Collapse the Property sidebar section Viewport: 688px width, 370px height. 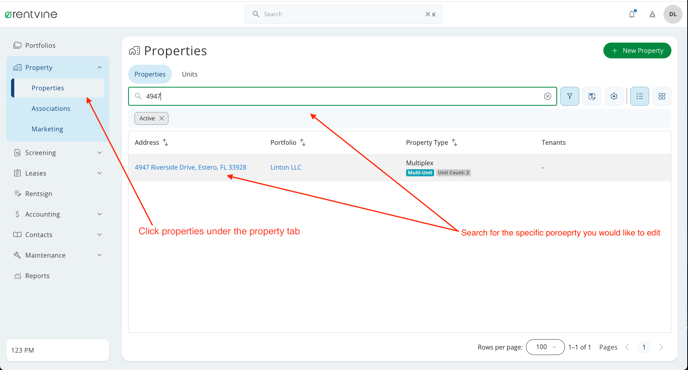pos(100,68)
